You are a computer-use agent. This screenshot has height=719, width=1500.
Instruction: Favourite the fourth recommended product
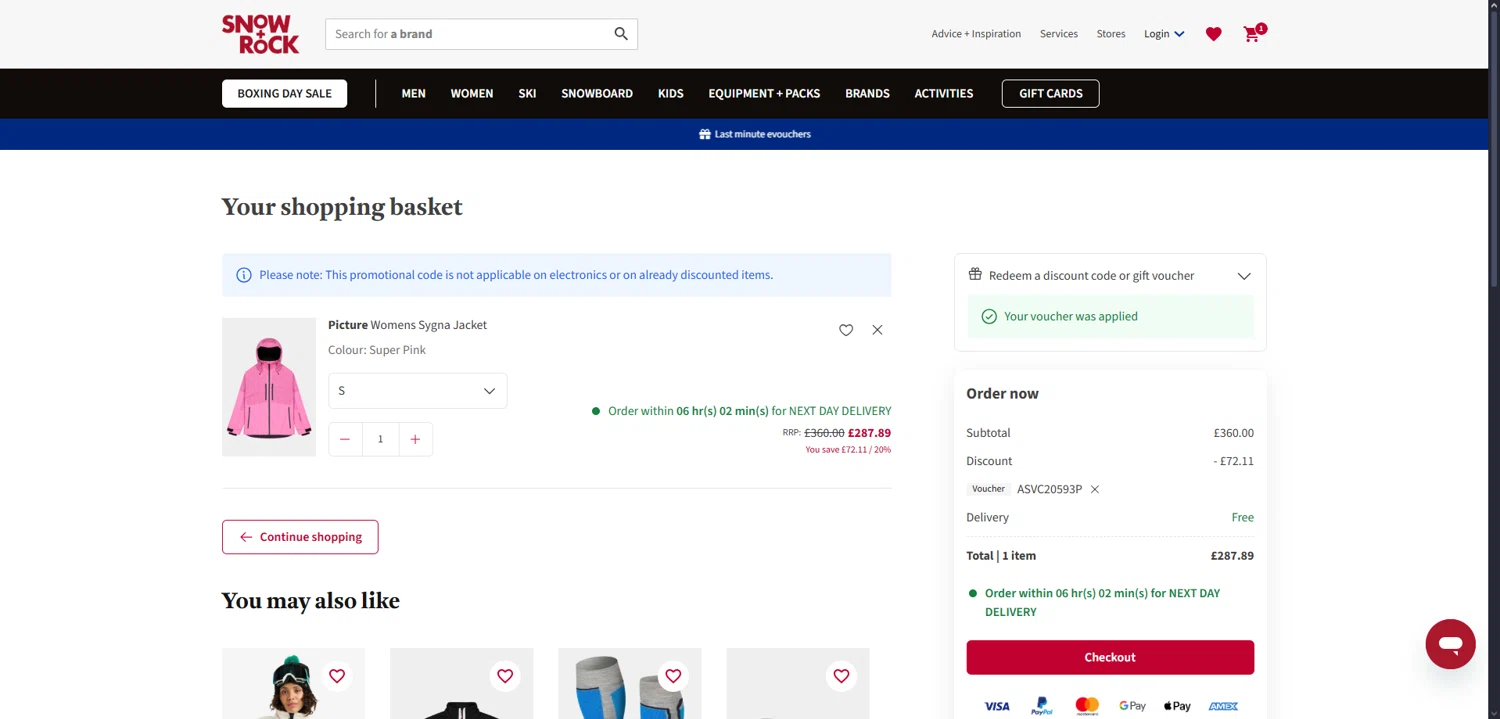(841, 676)
